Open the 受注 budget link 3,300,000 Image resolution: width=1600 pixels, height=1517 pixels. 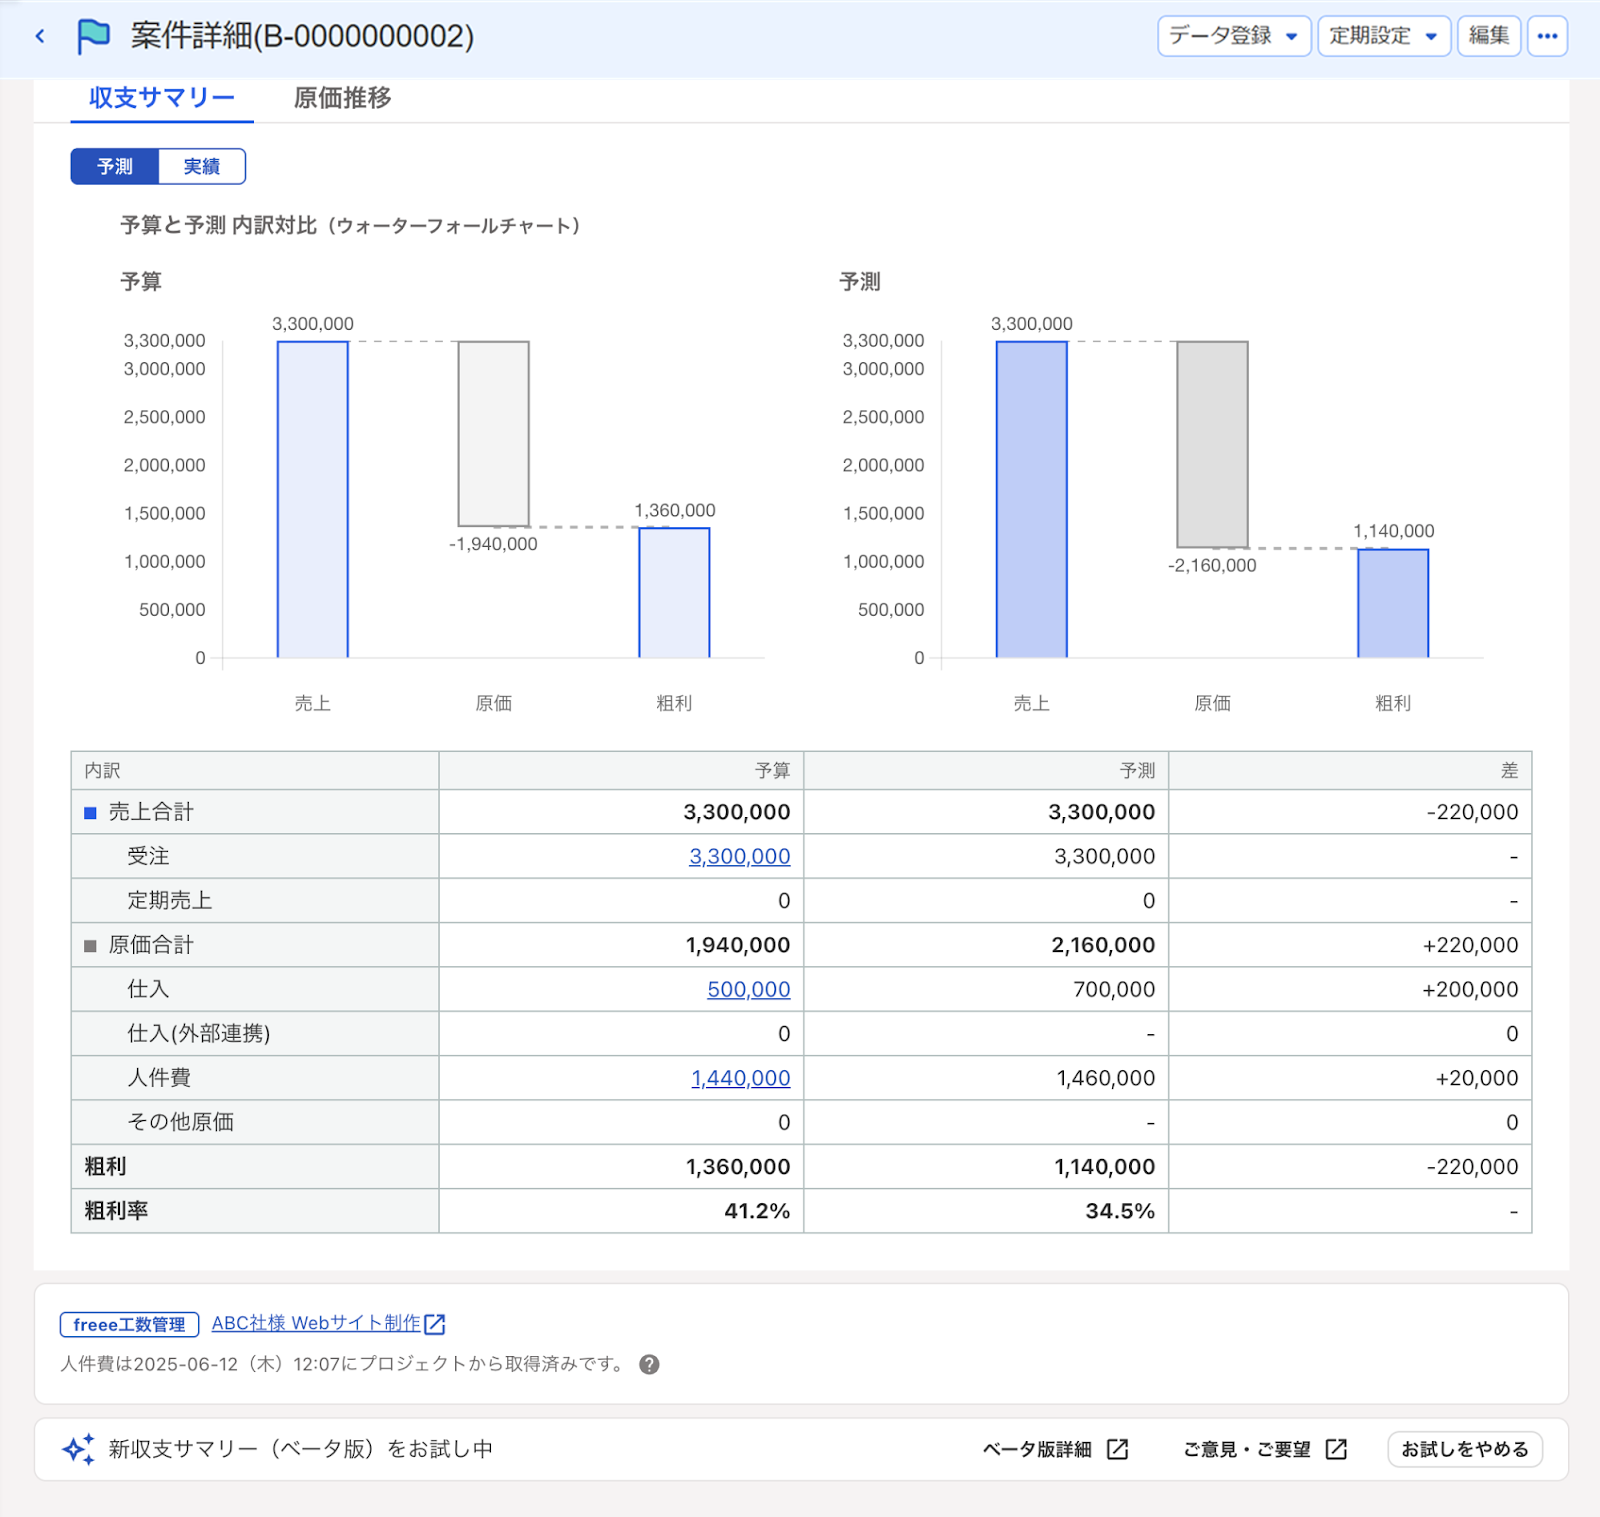[739, 856]
